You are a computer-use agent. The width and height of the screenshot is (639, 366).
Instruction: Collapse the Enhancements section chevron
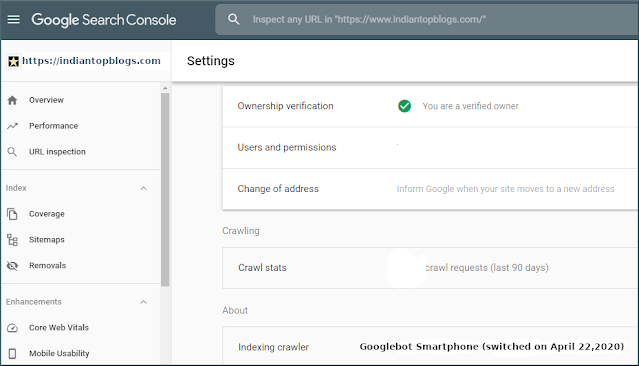coord(143,302)
